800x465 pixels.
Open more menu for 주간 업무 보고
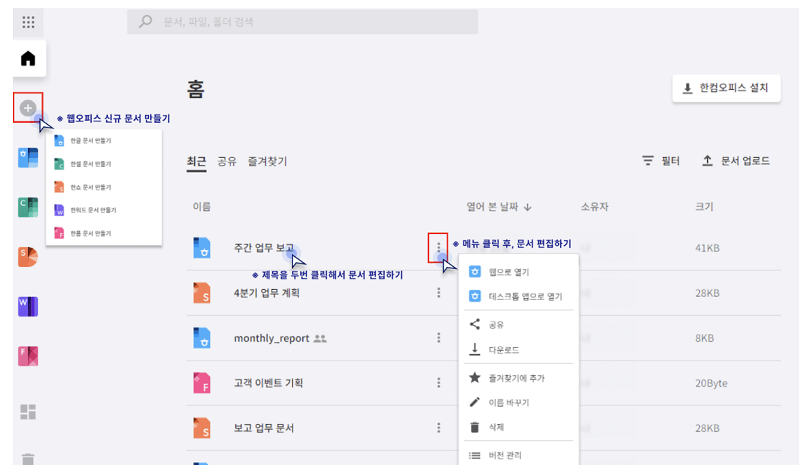pos(438,248)
